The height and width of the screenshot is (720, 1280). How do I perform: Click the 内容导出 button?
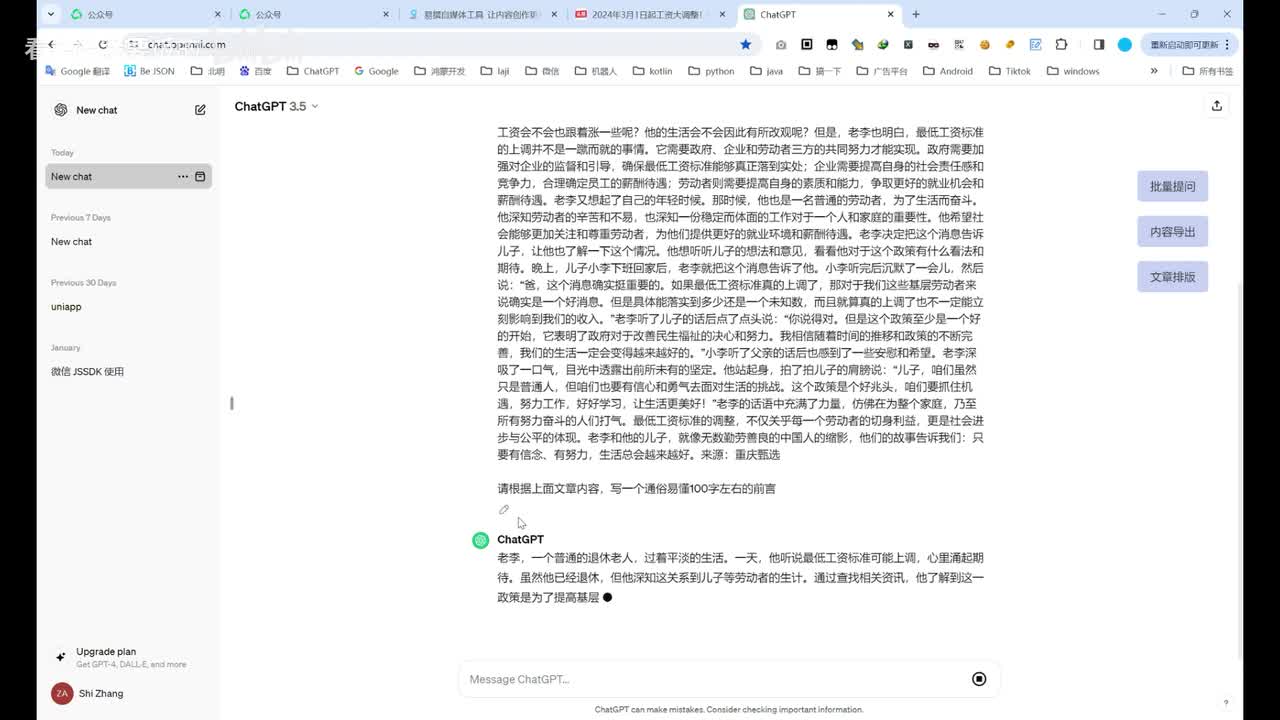coord(1172,232)
